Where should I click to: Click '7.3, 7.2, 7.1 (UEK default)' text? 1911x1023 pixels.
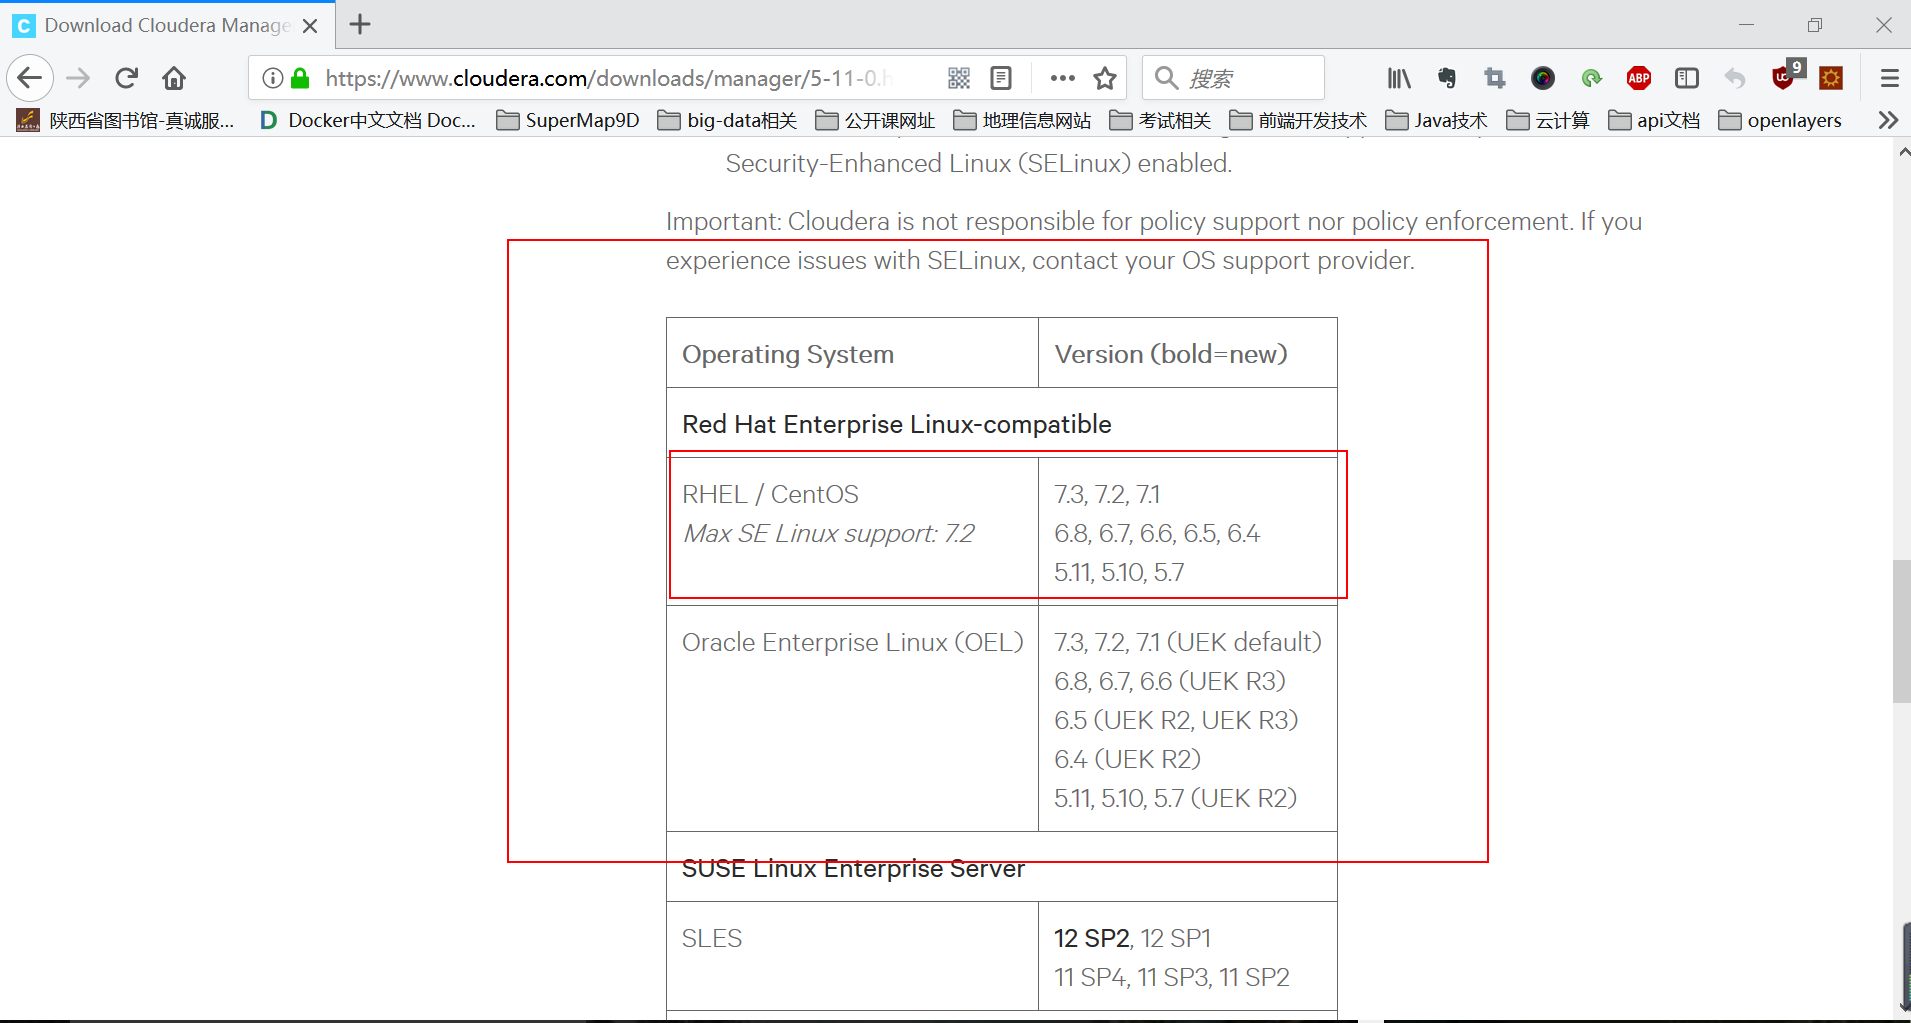(x=1188, y=642)
